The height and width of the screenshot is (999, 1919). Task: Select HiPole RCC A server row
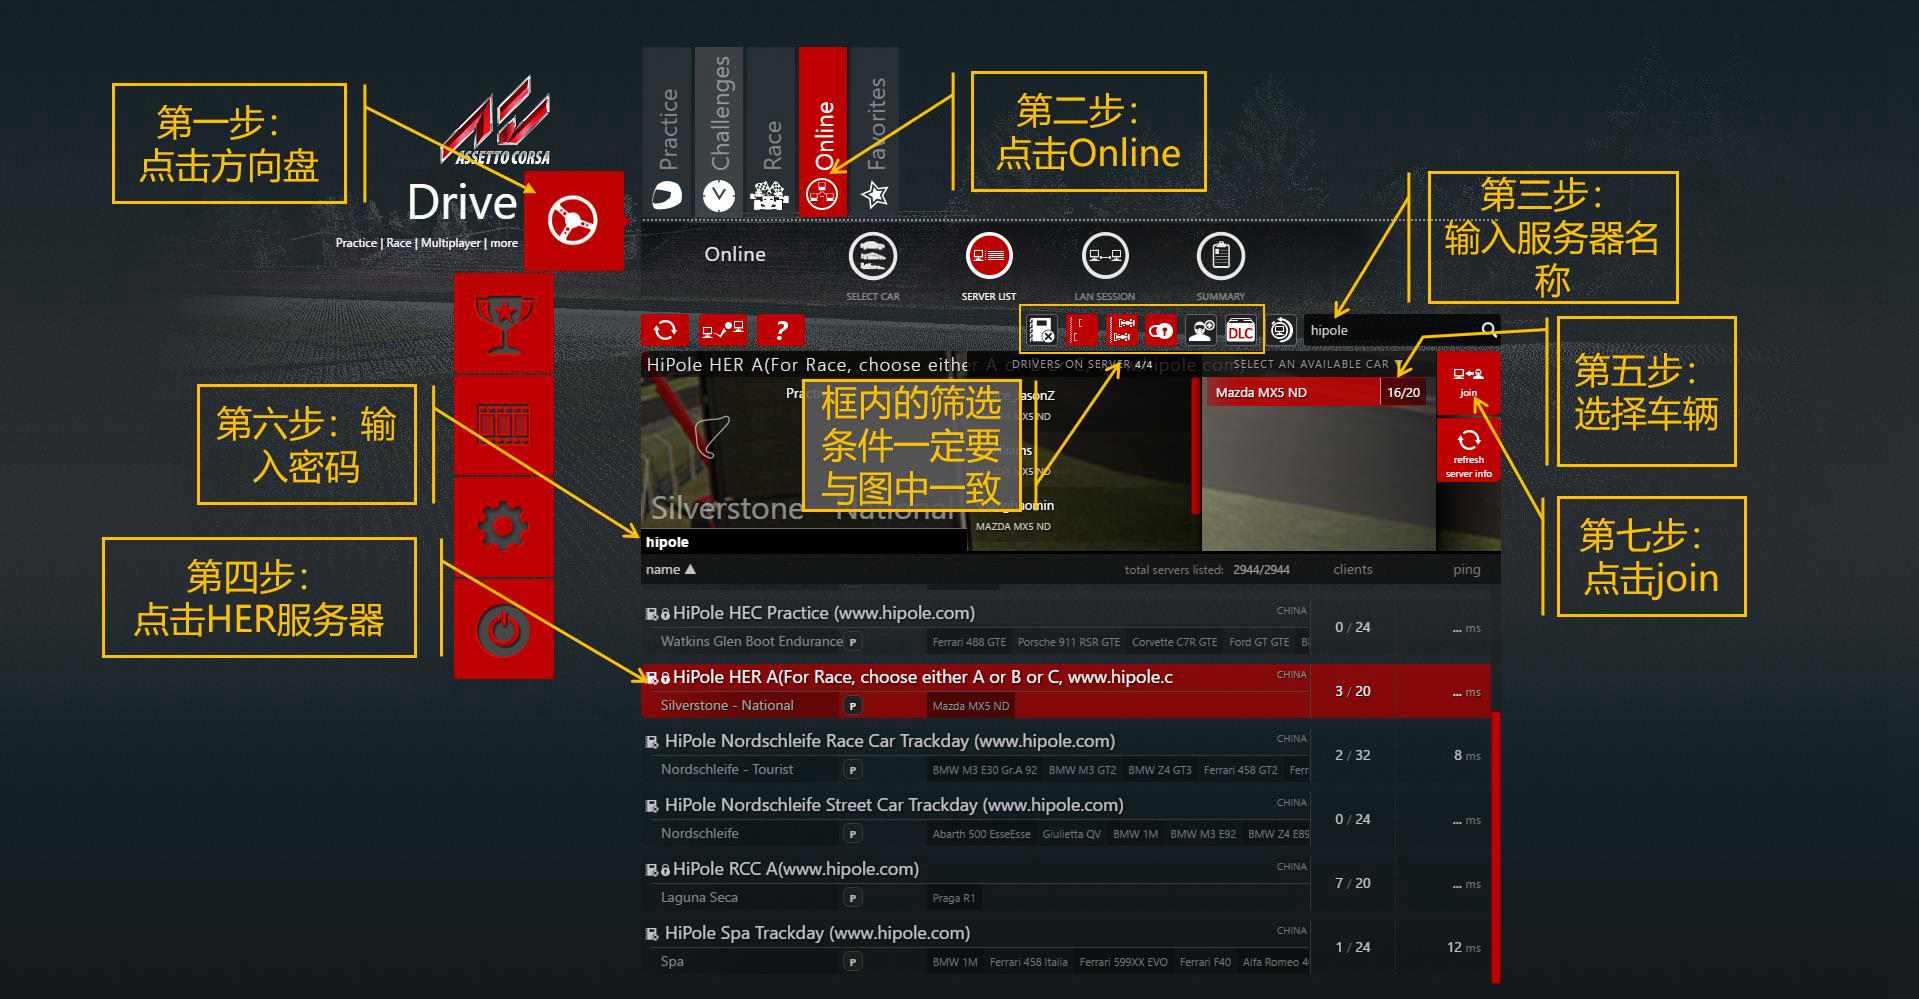1066,883
